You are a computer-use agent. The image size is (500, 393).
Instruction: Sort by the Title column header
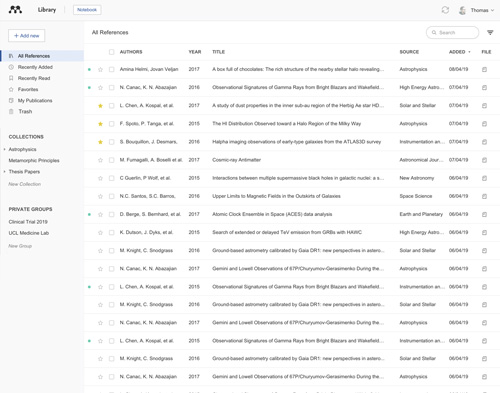218,52
